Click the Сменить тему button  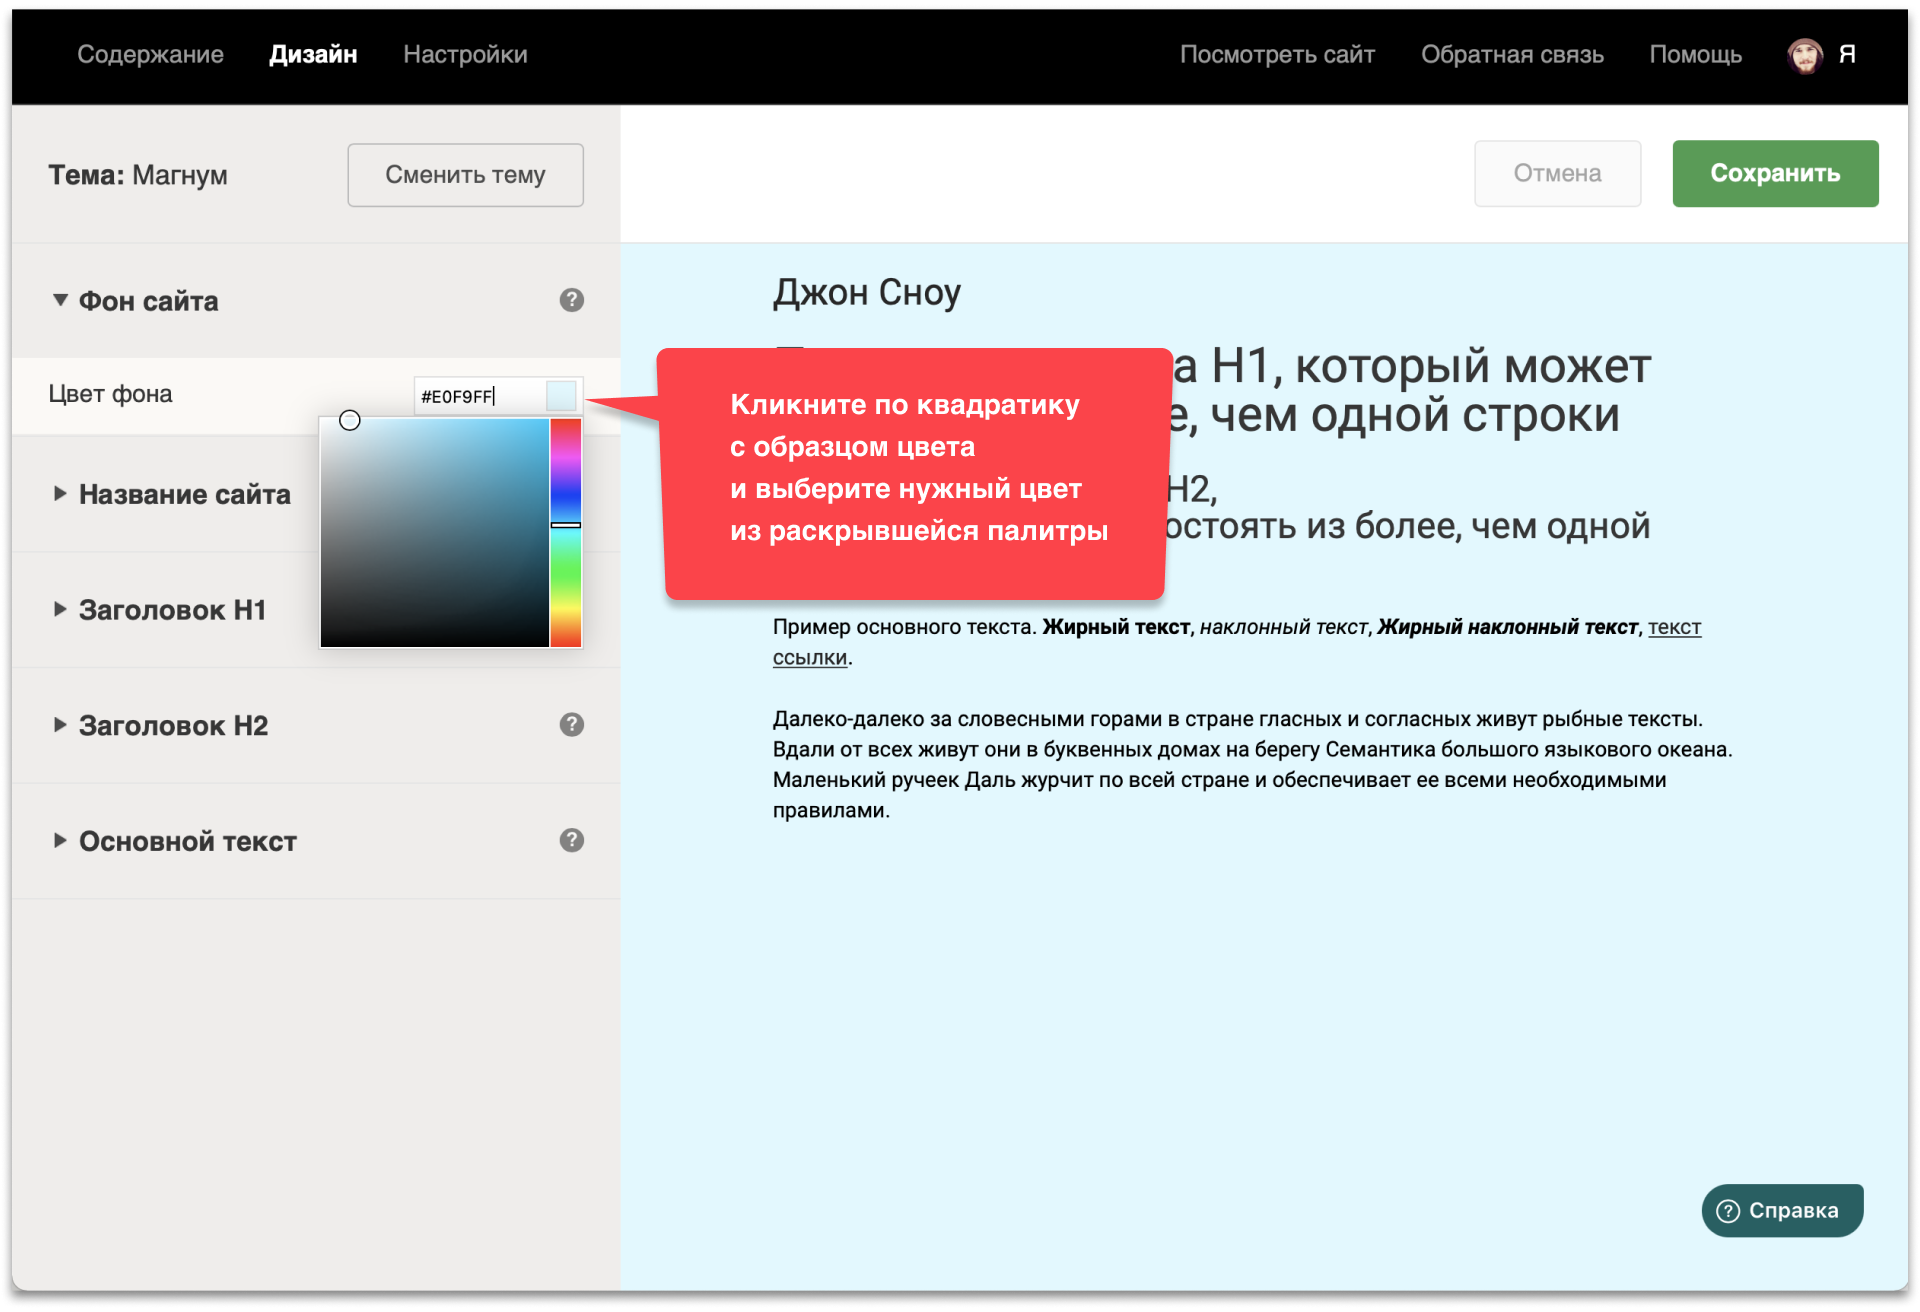pyautogui.click(x=465, y=175)
